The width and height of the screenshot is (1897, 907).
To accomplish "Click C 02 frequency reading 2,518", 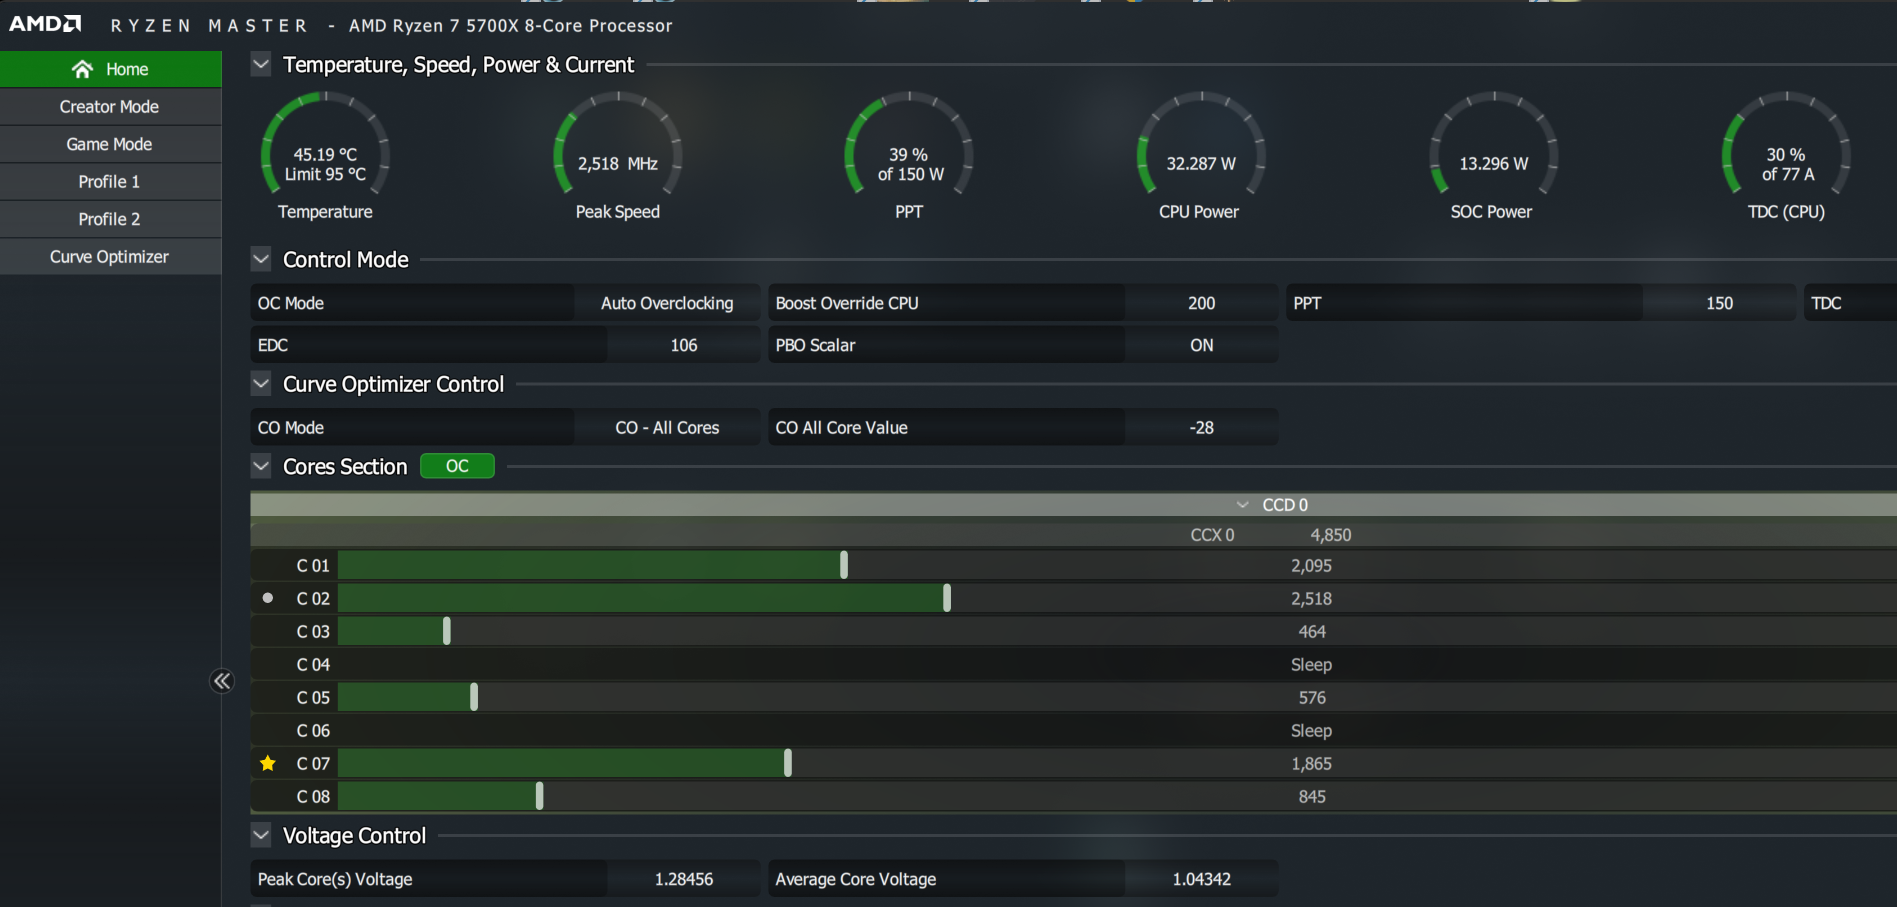I will pyautogui.click(x=1311, y=599).
